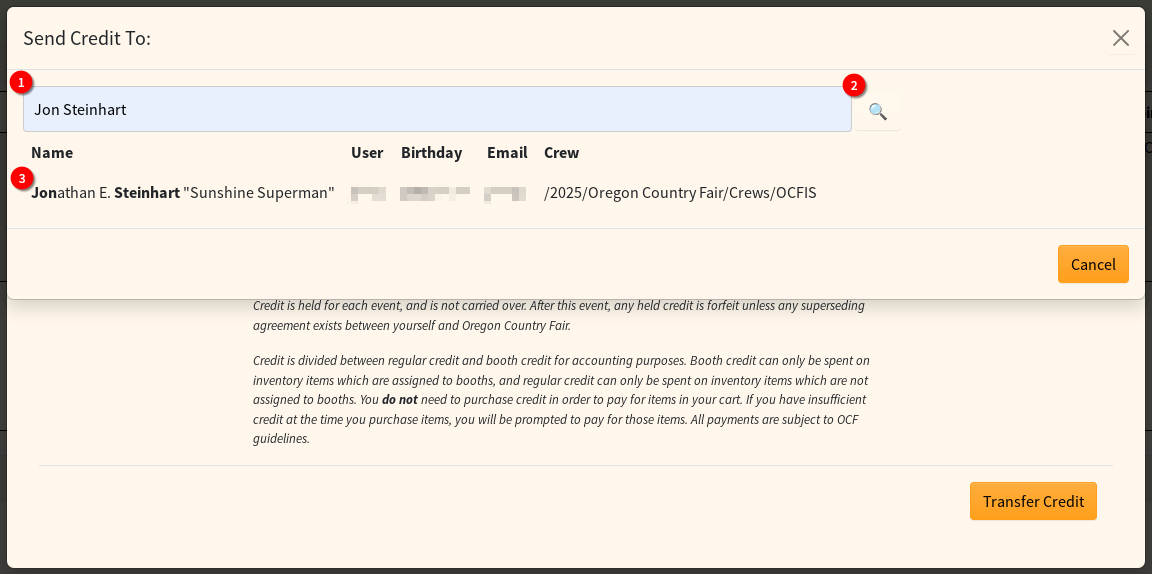This screenshot has width=1152, height=574.
Task: Click the Email column header
Action: (507, 152)
